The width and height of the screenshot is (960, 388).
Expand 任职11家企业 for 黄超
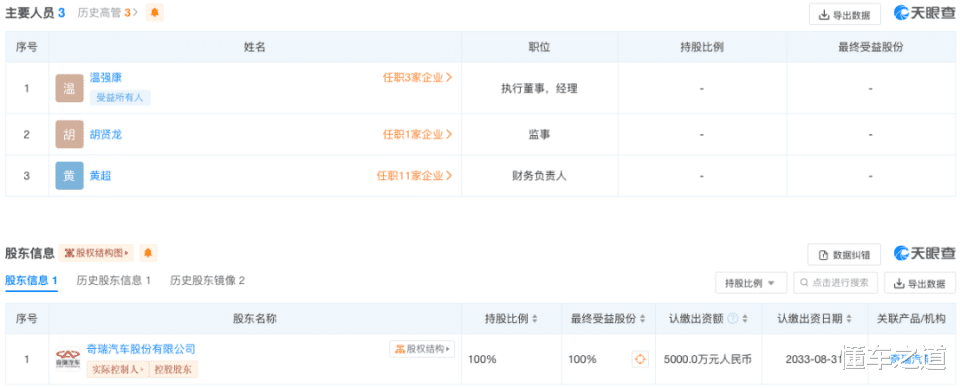coord(414,176)
